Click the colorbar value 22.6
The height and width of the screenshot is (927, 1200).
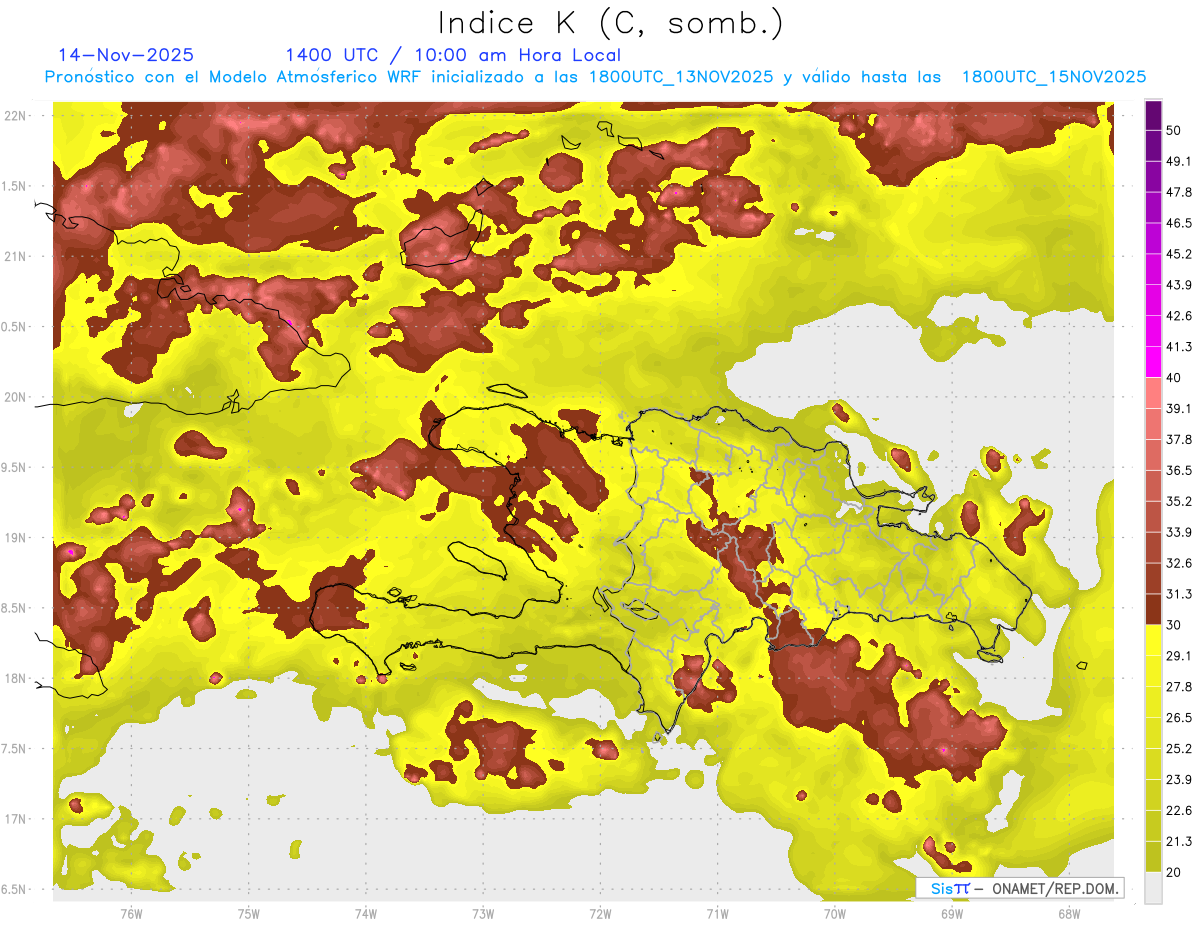[x=1179, y=811]
